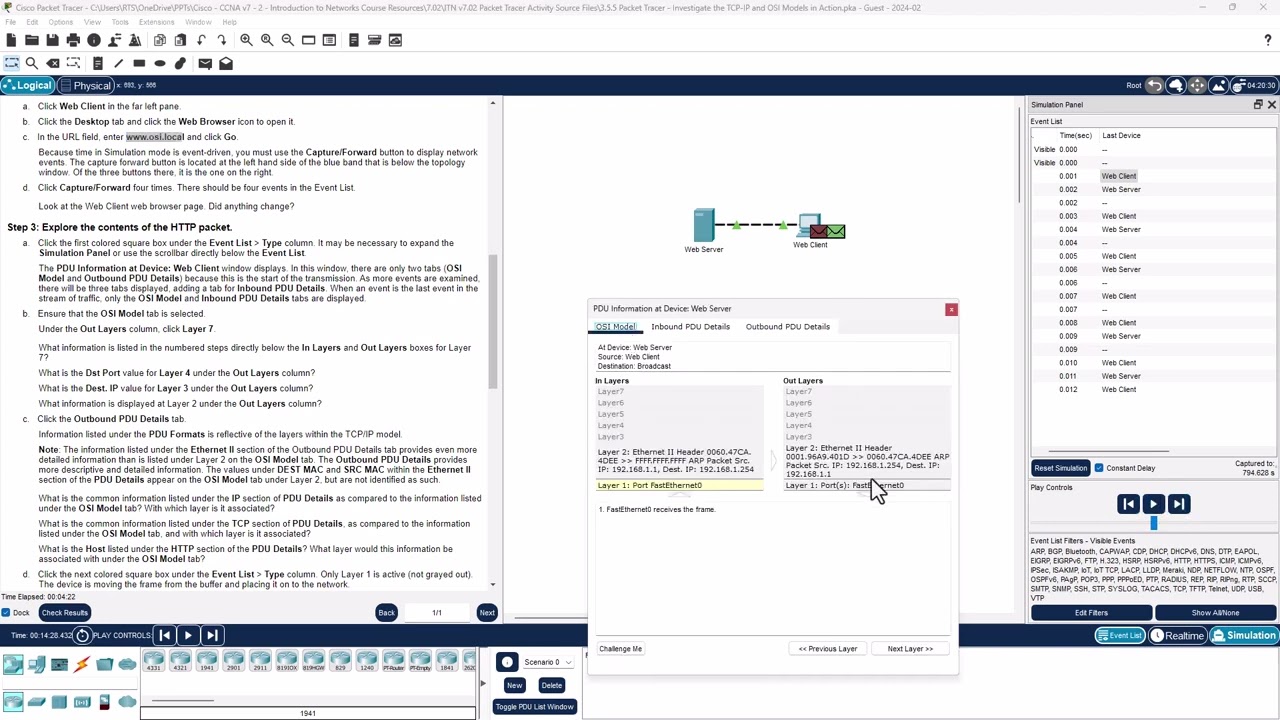Click Simulation Panel go back button
The width and height of the screenshot is (1280, 720).
1128,505
